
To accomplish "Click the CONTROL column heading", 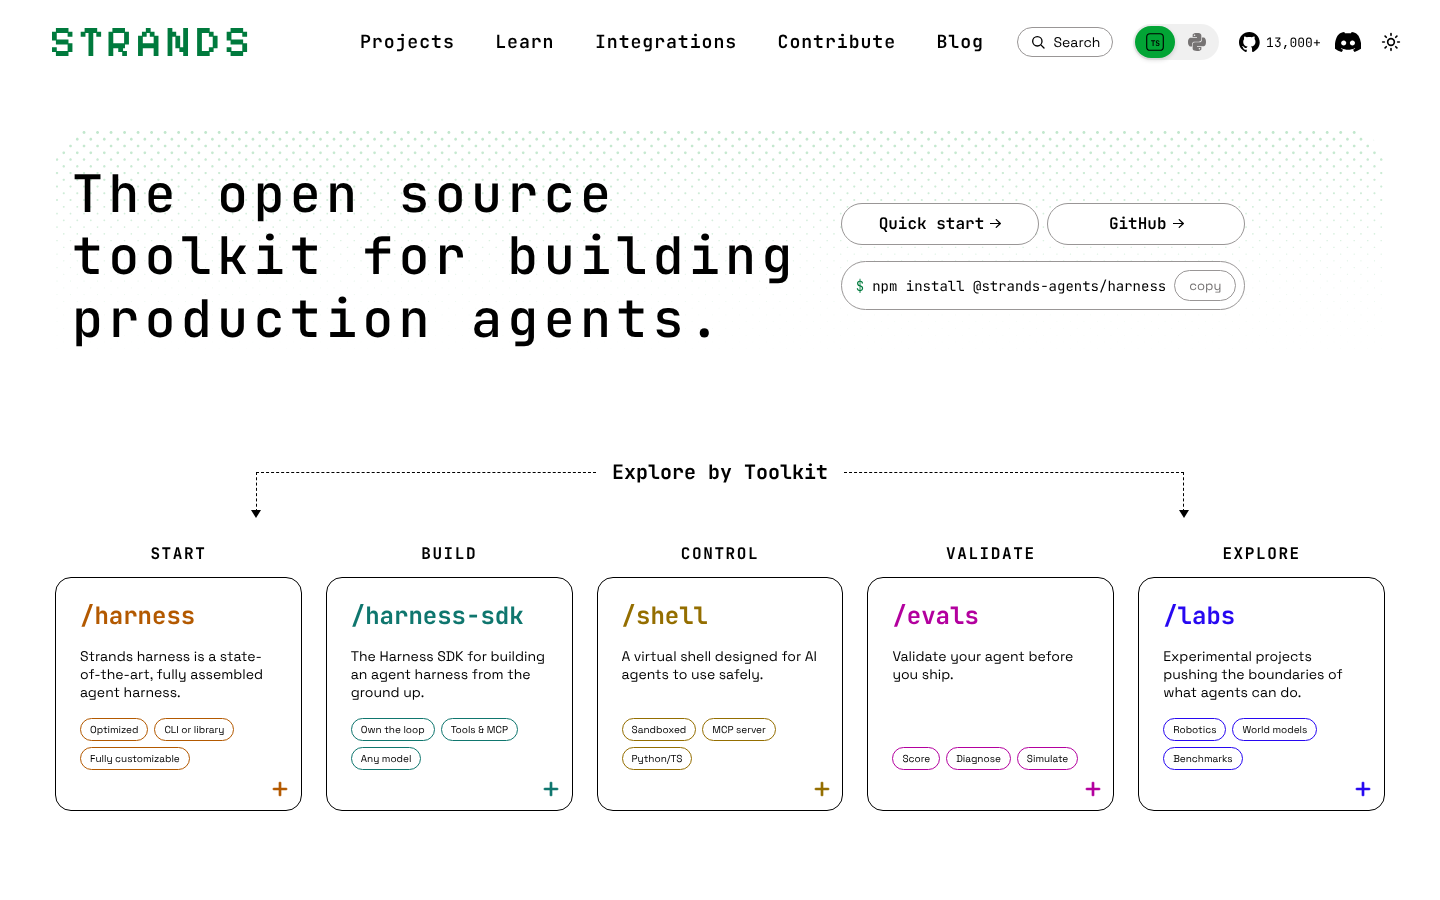I will click(720, 554).
